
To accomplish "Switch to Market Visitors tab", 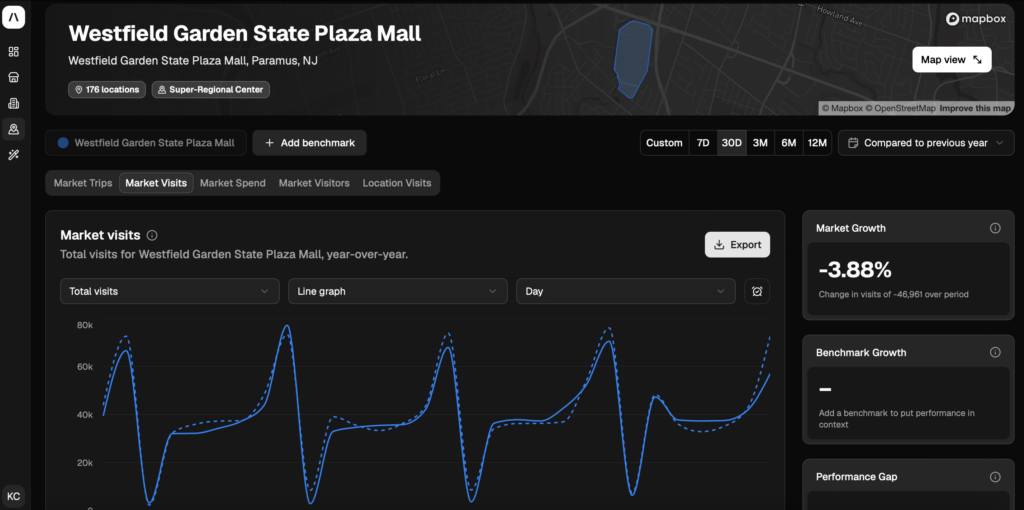I will 314,183.
